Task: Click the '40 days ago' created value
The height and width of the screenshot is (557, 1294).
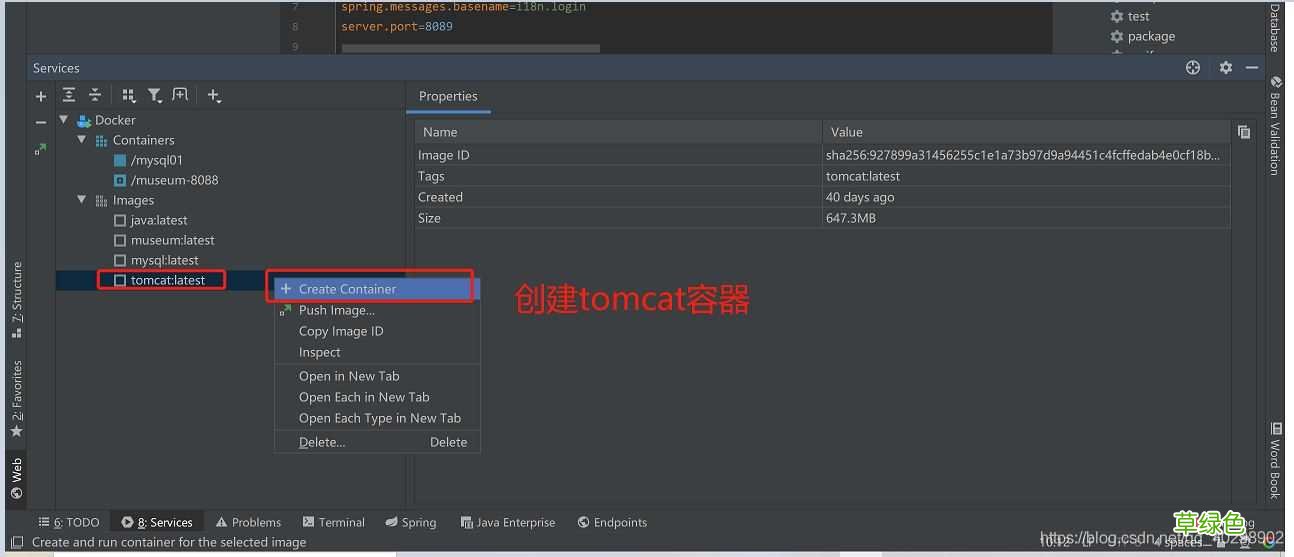Action: pos(860,197)
